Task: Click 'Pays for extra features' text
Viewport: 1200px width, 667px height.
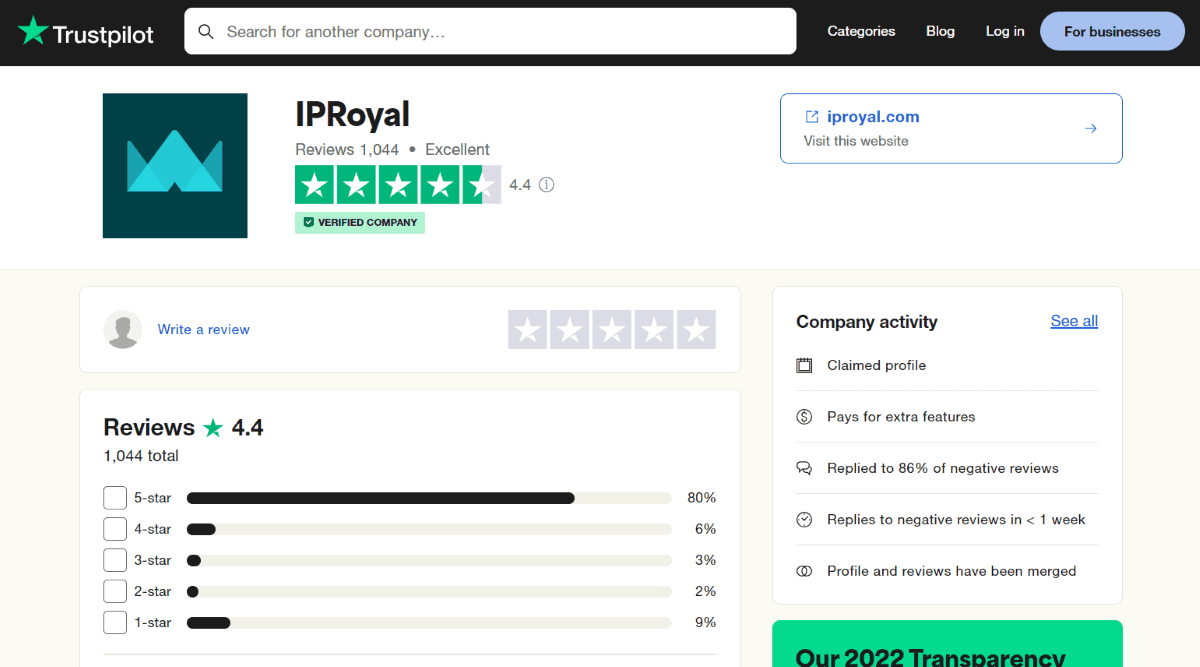Action: pos(901,417)
